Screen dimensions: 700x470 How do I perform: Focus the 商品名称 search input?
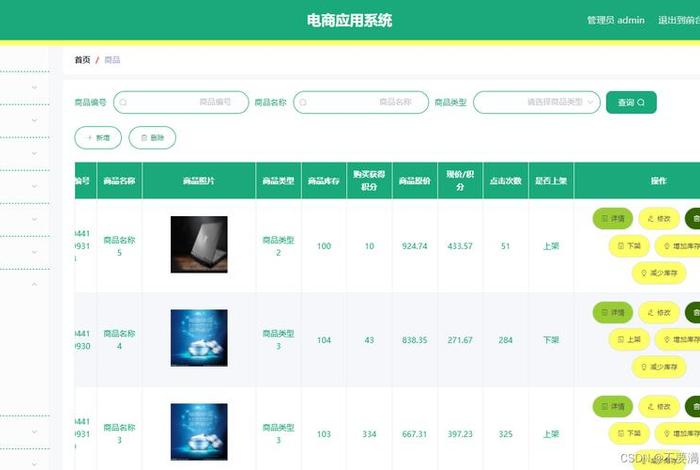(361, 102)
